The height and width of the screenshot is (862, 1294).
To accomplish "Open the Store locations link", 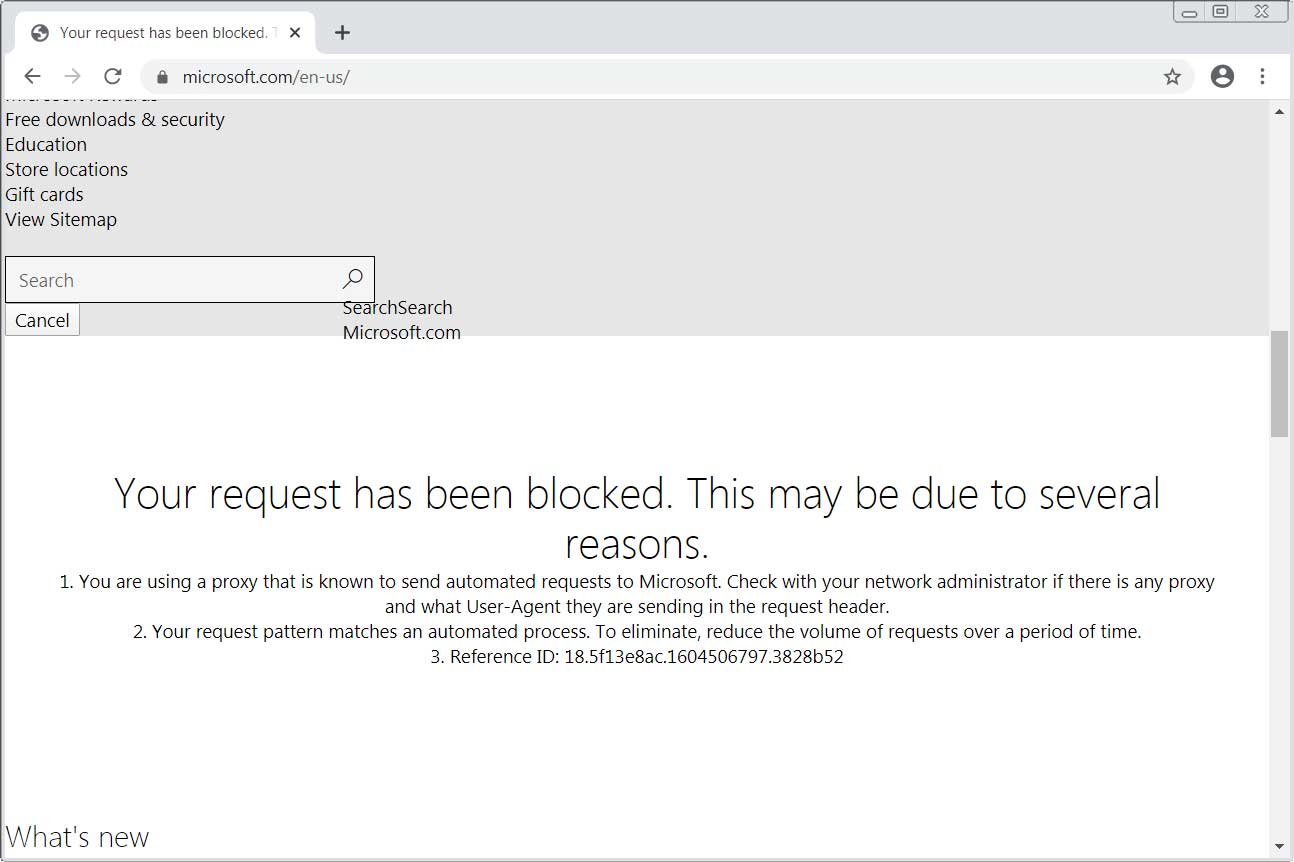I will [67, 169].
